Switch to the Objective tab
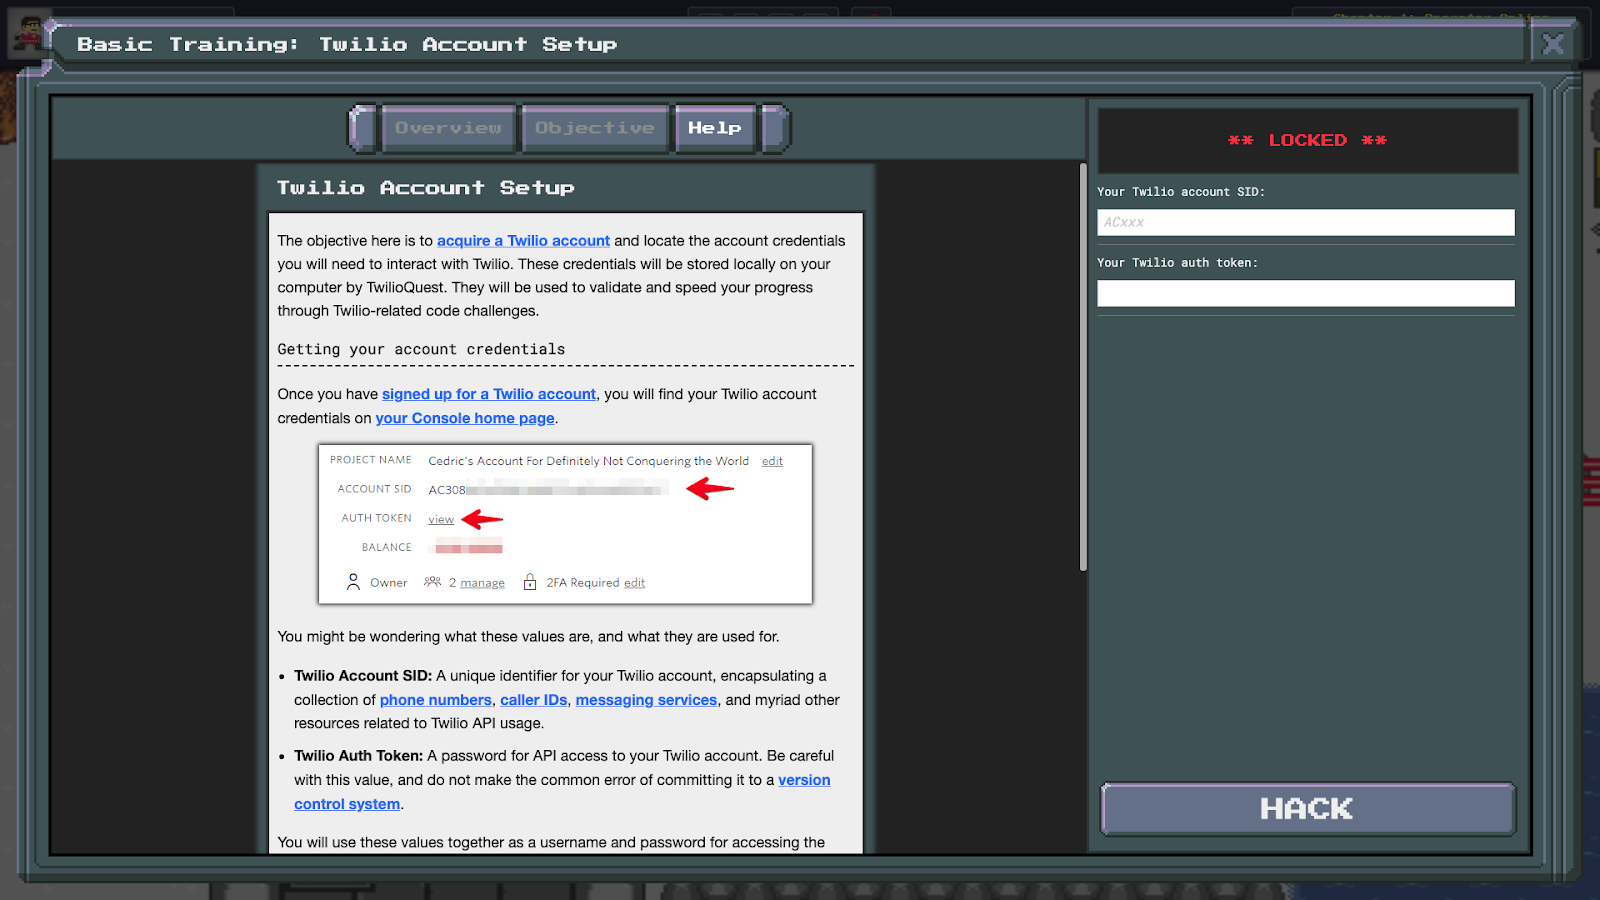The width and height of the screenshot is (1600, 900). point(595,128)
